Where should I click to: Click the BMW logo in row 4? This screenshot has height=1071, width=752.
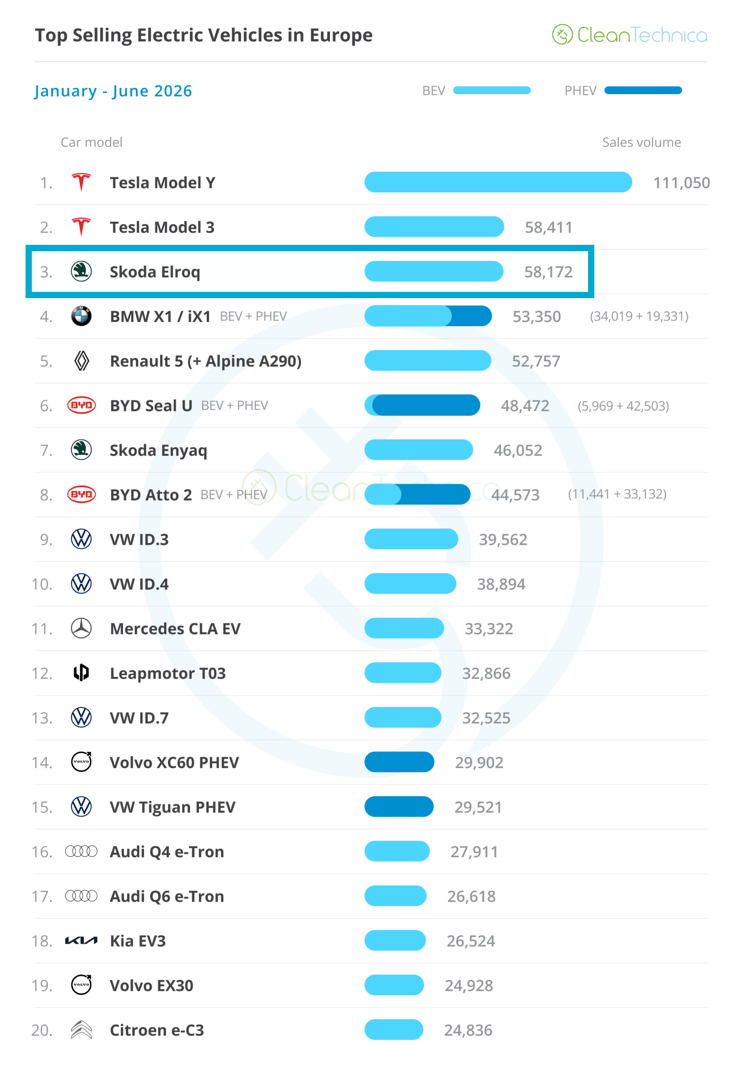click(81, 316)
